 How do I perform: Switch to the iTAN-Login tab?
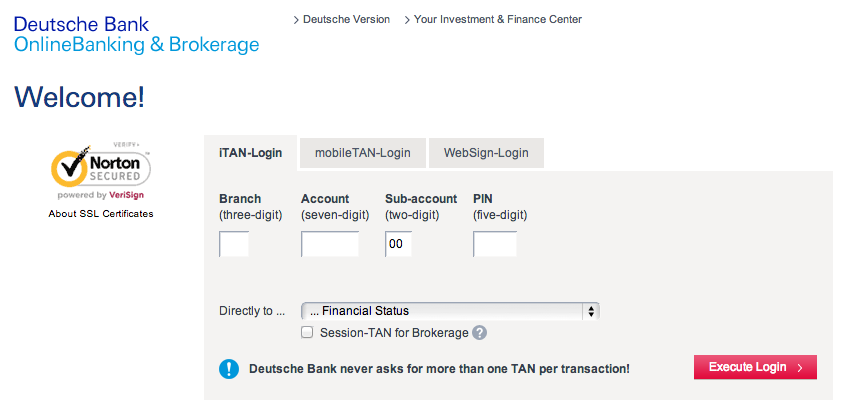tap(250, 153)
